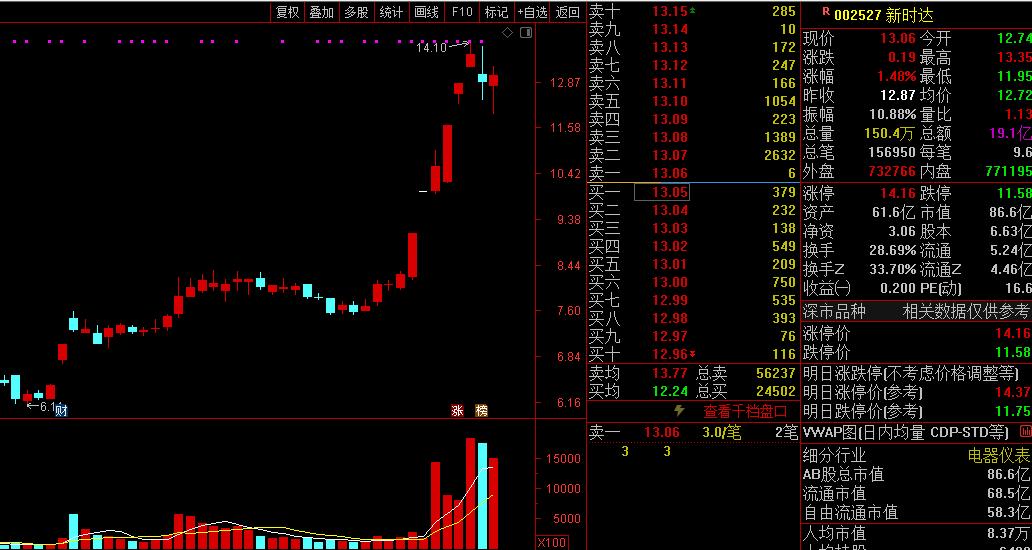Open VWAP图(日内均量 CDP-STD等) row
Viewport: 1032px width, 550px height.
click(x=916, y=432)
